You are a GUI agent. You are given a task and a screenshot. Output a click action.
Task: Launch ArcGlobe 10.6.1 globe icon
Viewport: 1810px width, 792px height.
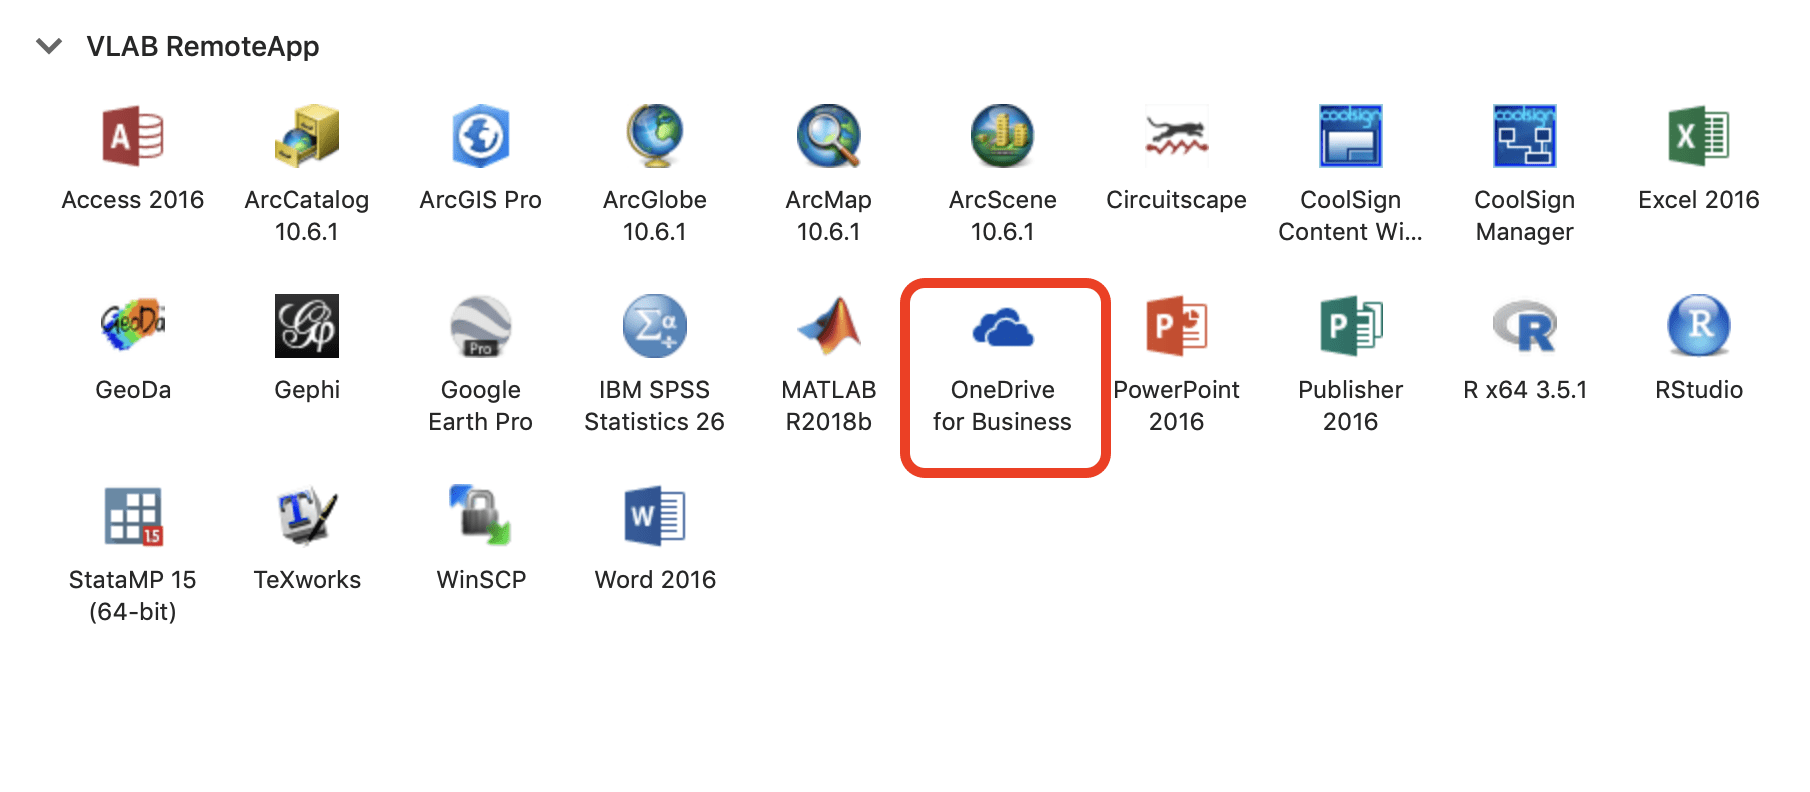(655, 136)
